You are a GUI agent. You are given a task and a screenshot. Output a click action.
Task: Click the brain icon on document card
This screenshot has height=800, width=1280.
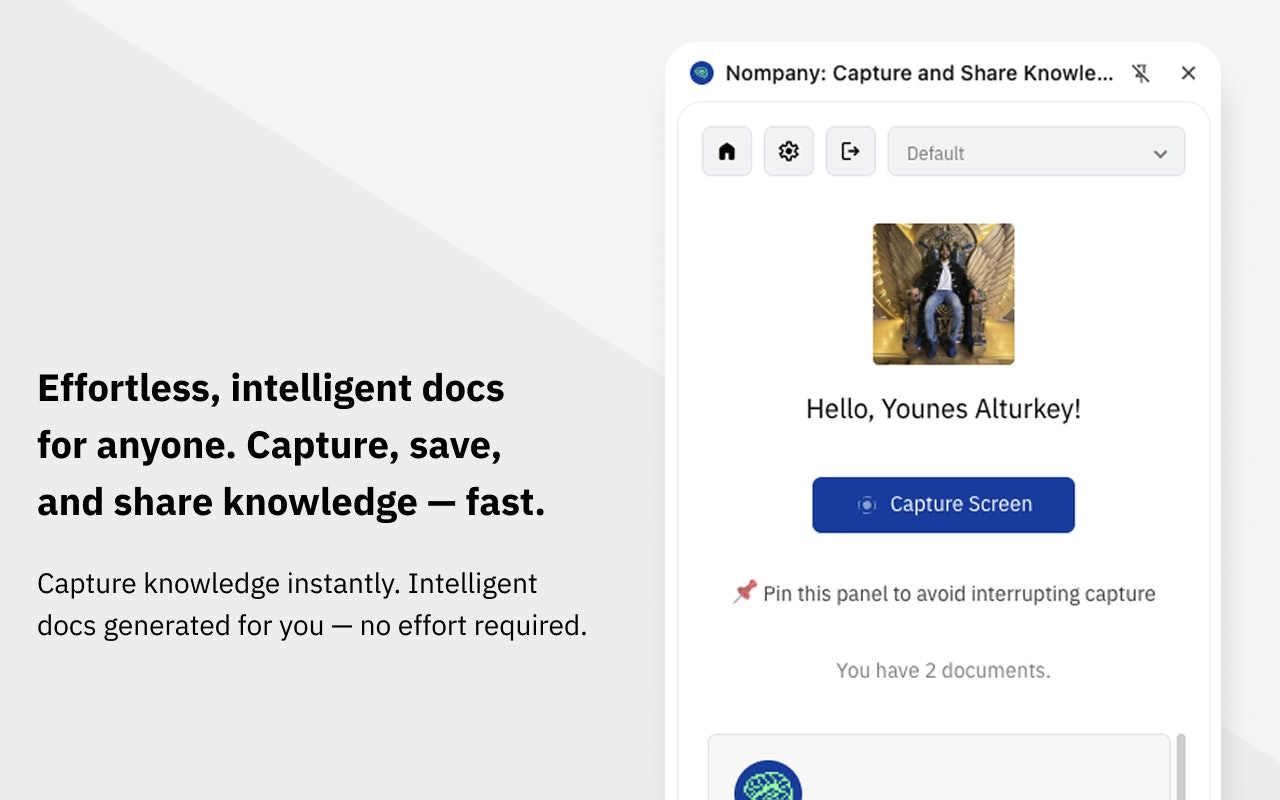pos(768,783)
